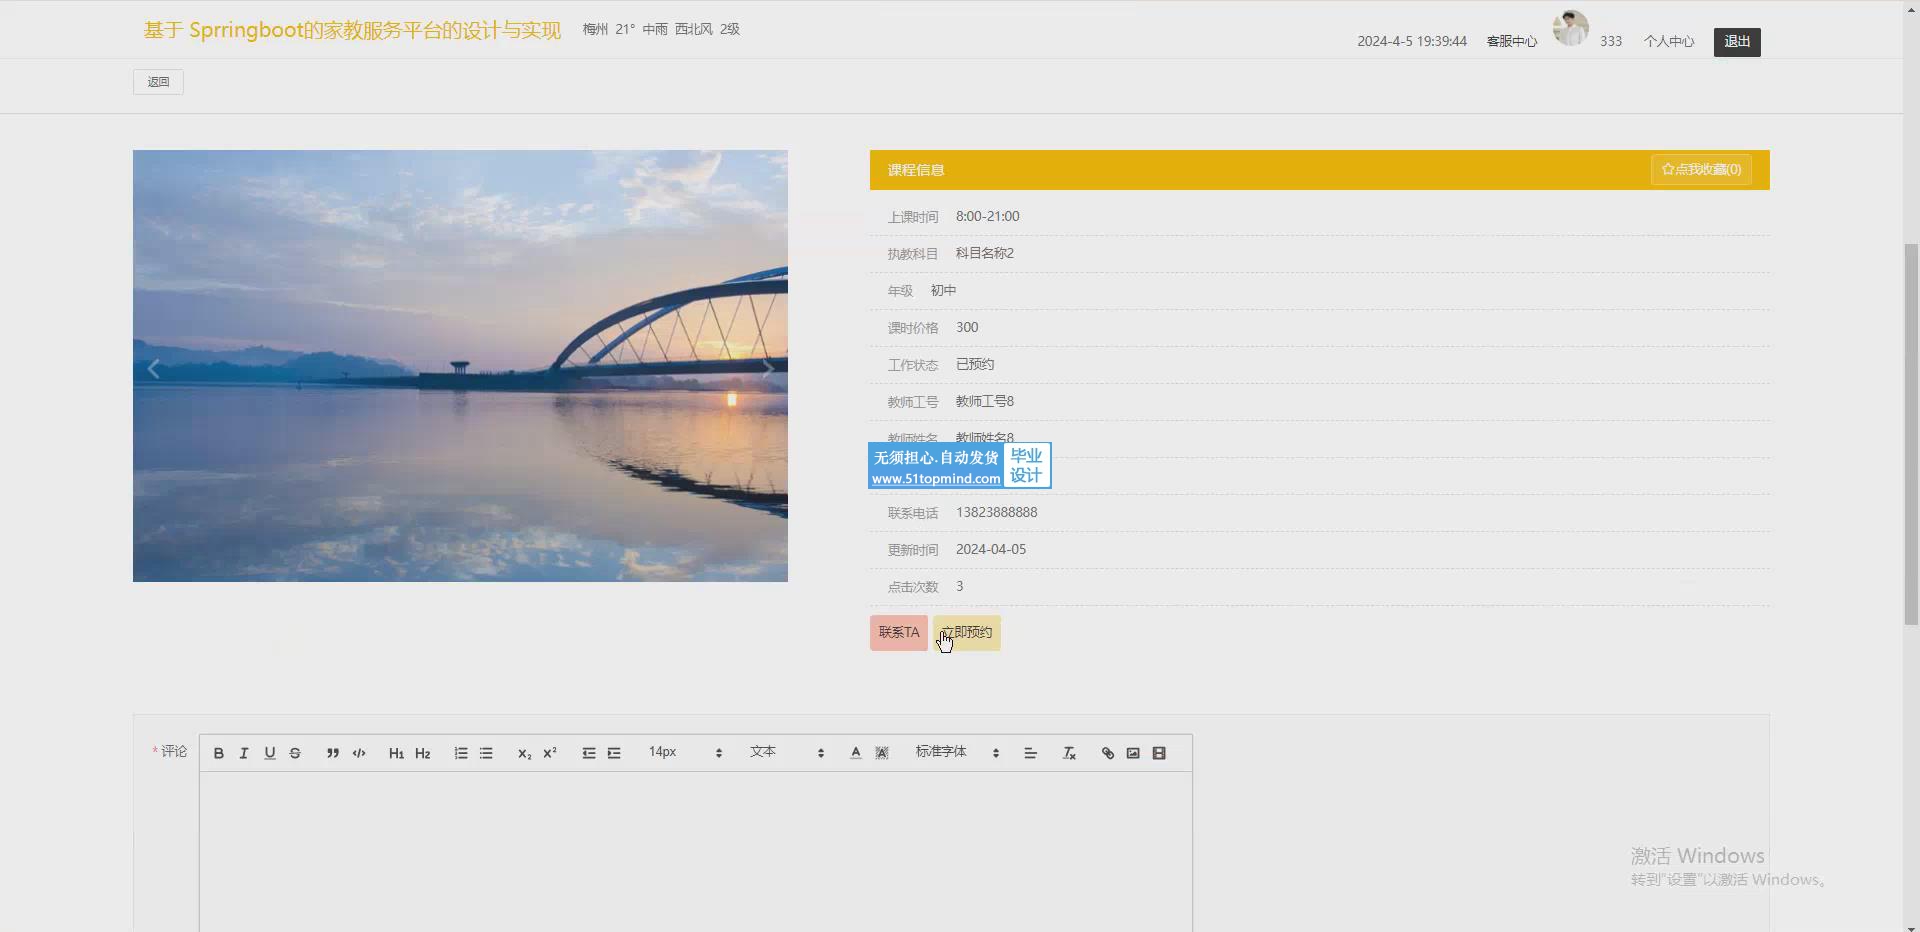Click the page vertical scrollbar
Screen dimensions: 1920x932
1911,435
